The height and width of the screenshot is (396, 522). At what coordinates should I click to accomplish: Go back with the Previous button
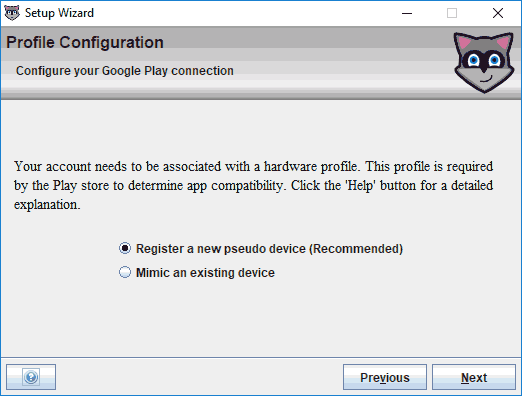click(x=385, y=377)
